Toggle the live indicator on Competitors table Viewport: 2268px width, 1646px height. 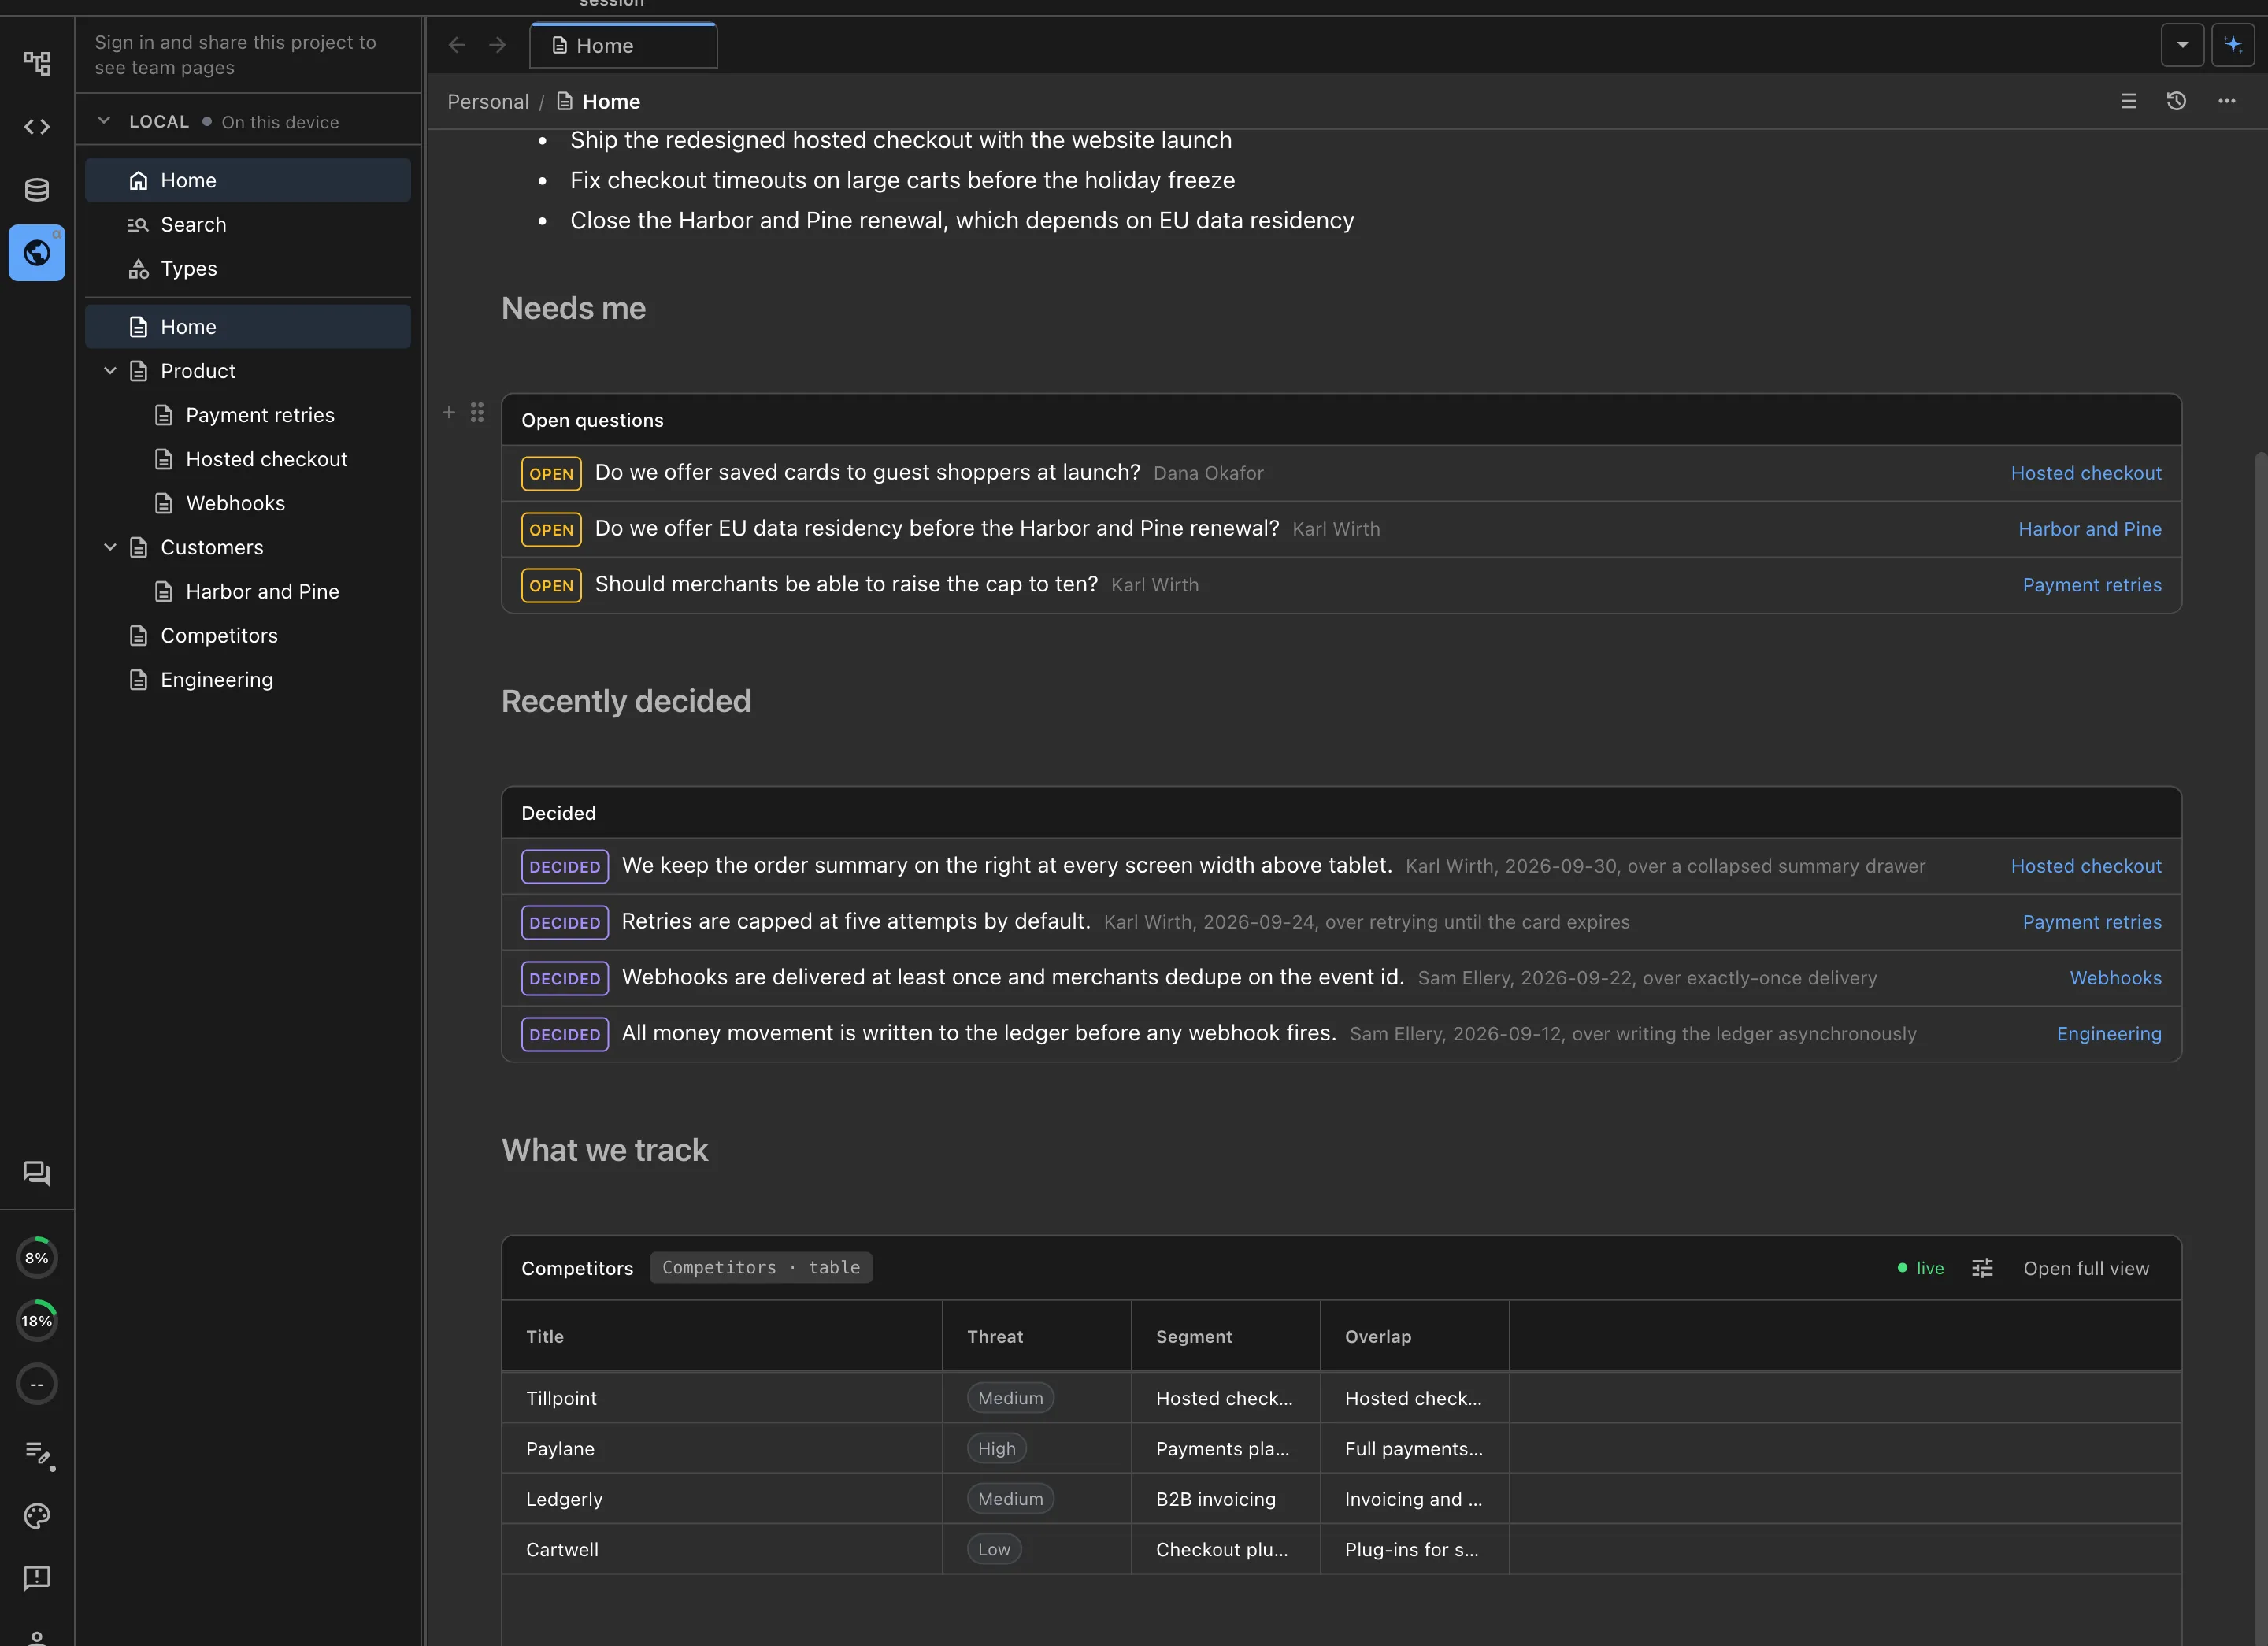[x=1921, y=1268]
